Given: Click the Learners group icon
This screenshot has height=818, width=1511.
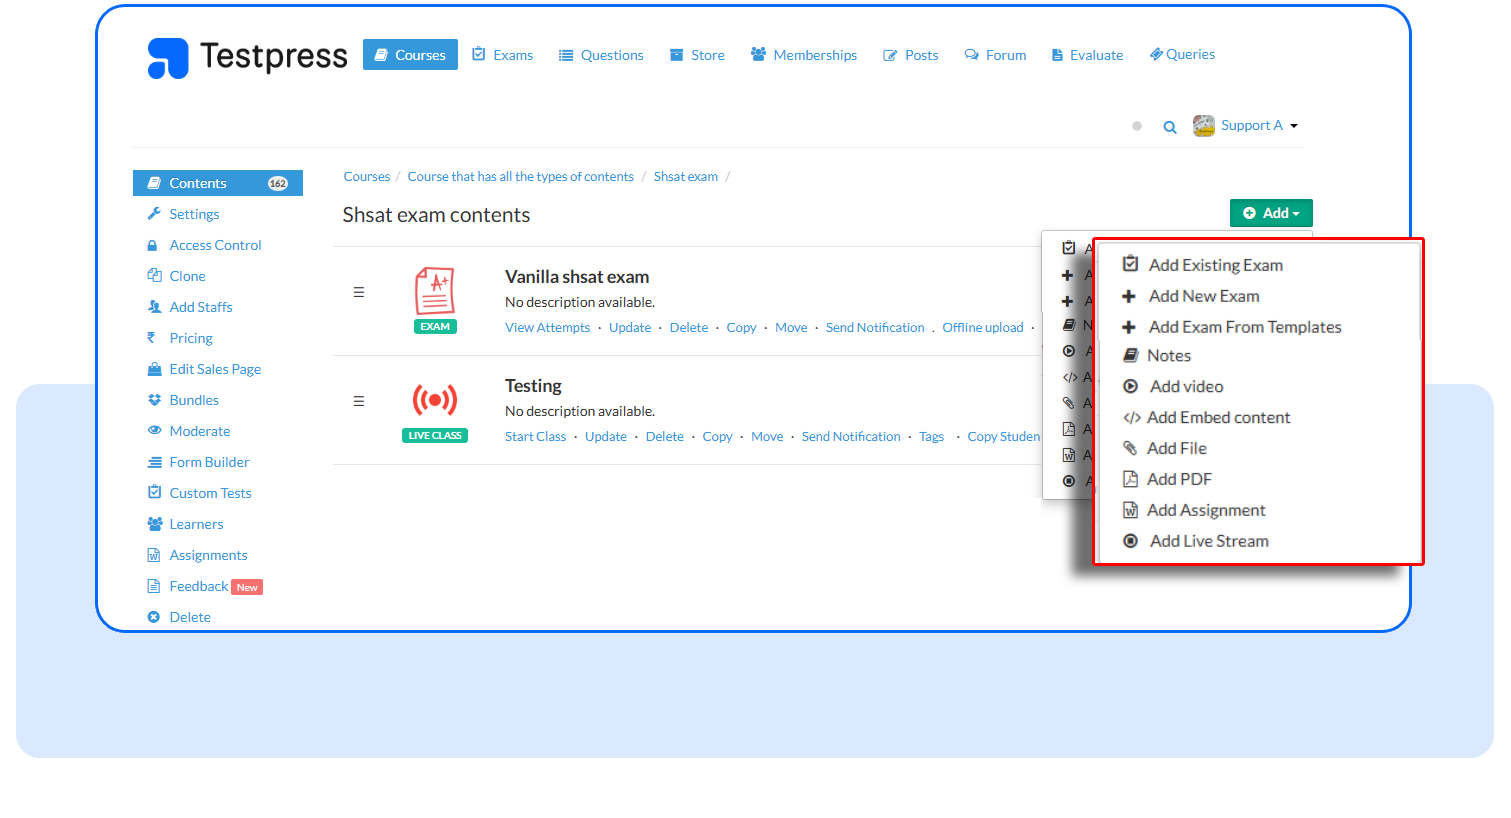Looking at the screenshot, I should tap(155, 524).
